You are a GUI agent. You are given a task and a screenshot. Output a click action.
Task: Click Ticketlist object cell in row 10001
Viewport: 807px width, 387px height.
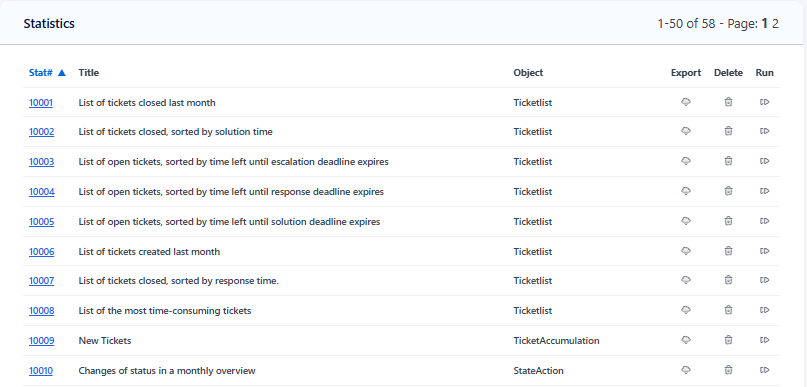tap(533, 102)
